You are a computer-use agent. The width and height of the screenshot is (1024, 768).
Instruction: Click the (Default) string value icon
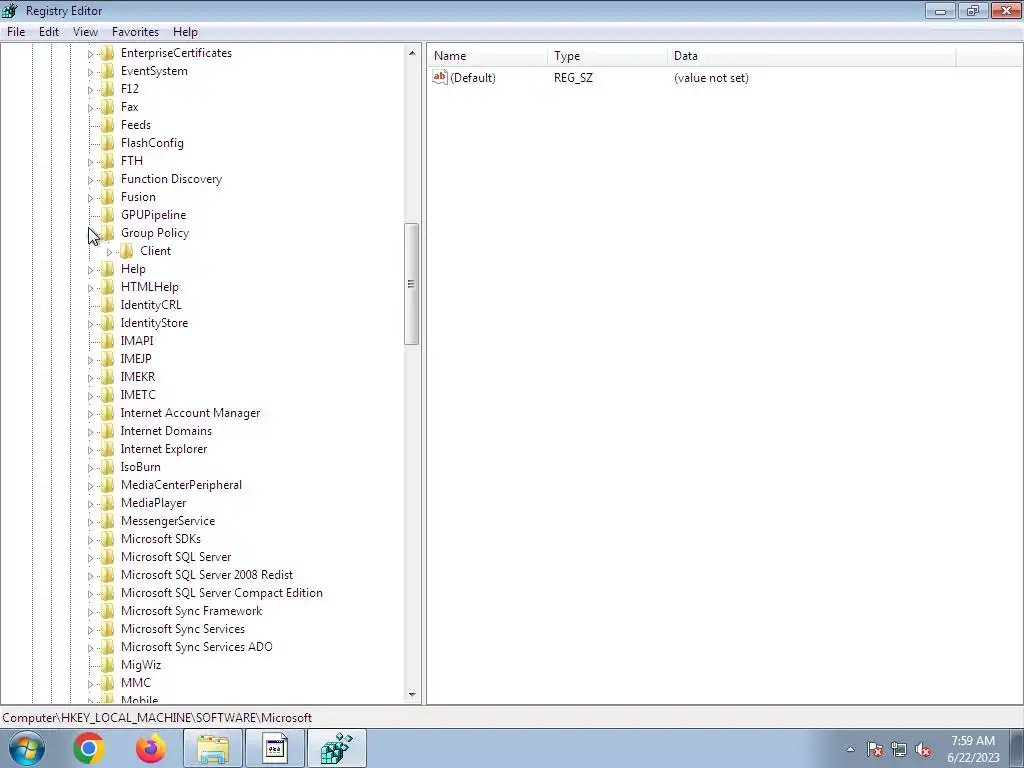440,77
